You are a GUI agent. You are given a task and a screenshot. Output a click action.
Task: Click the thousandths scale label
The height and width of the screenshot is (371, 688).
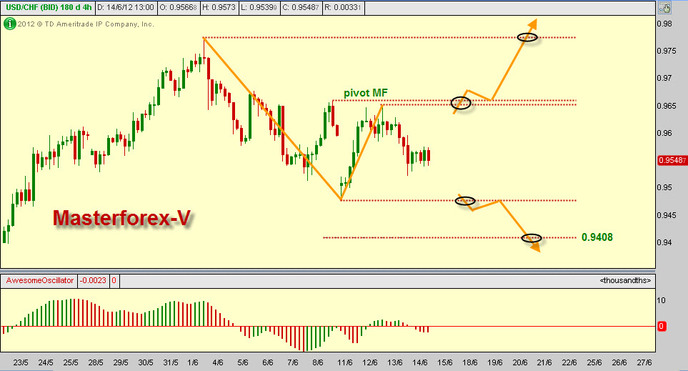click(x=625, y=280)
